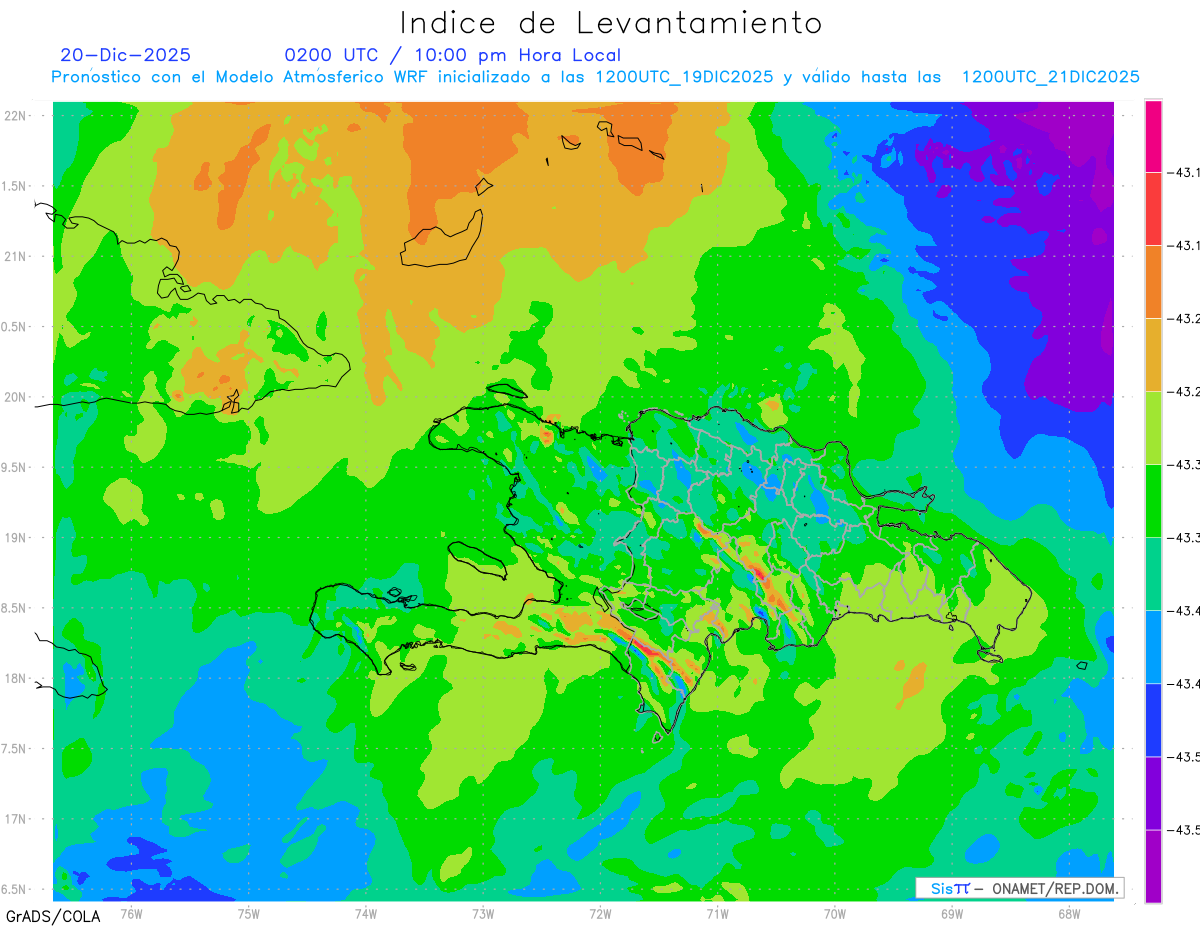Click the '72W' longitude label
The image size is (1200, 927).
[x=600, y=913]
